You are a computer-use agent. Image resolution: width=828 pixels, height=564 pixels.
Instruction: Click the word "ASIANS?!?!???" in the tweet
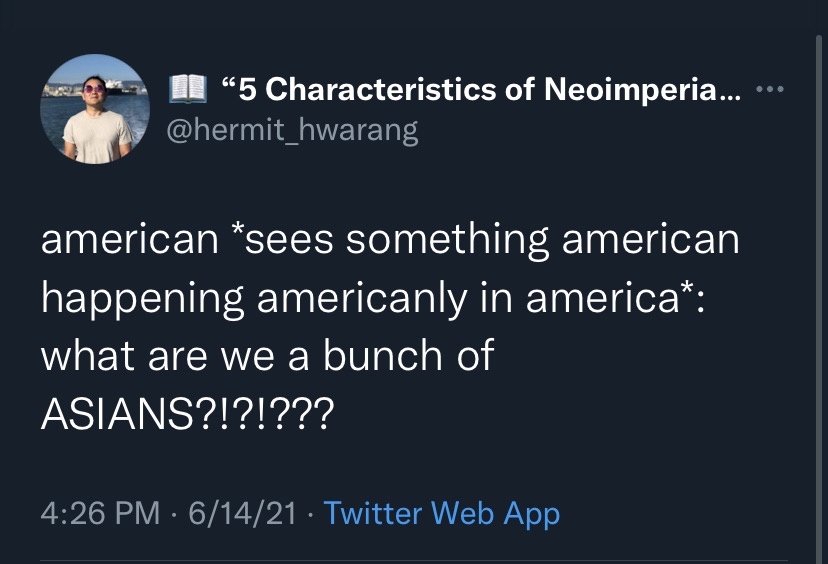coord(186,413)
